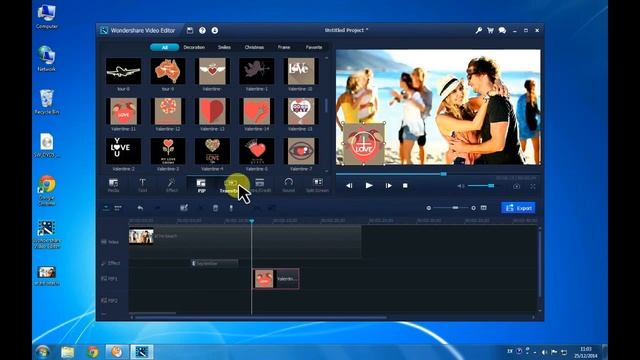Open the edit clip tool icon
This screenshot has width=640, height=360.
pos(184,208)
